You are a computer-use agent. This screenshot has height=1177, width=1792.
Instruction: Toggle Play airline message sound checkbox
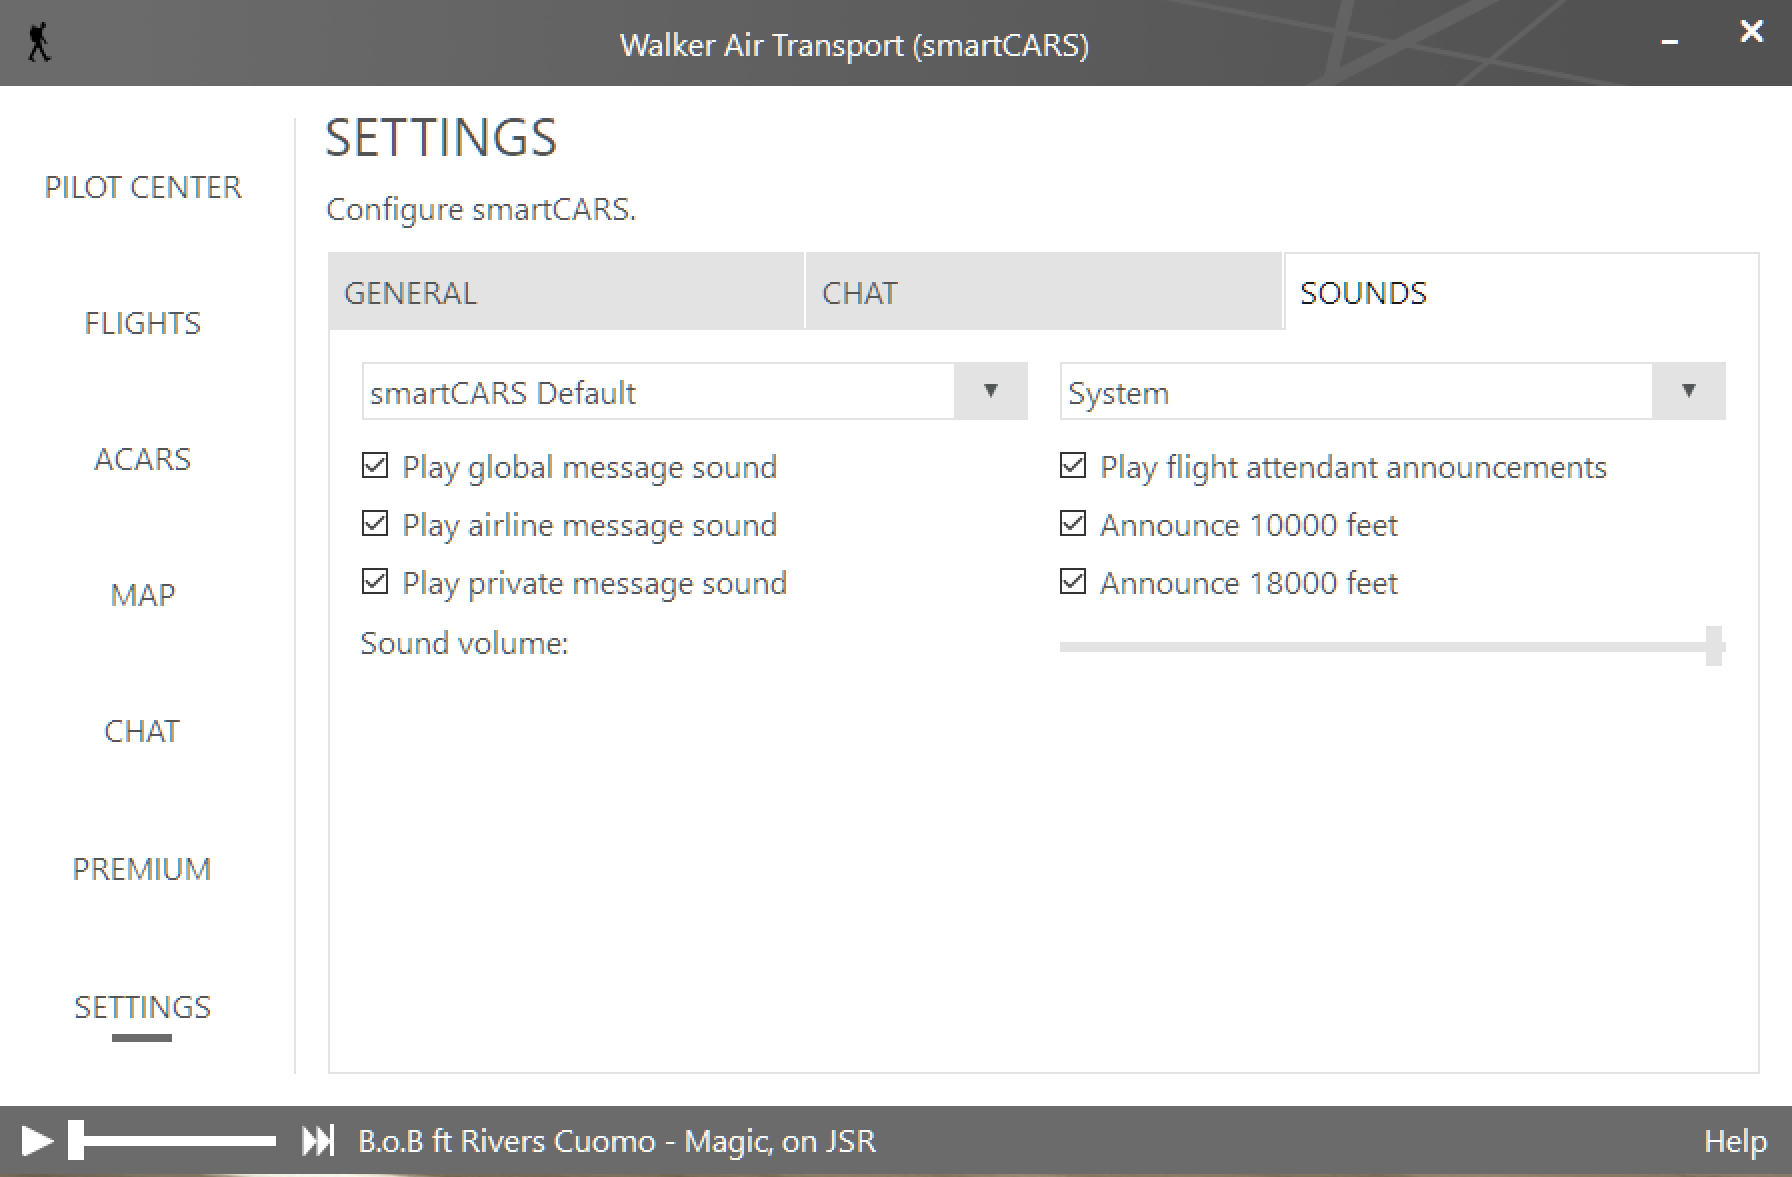[x=375, y=524]
